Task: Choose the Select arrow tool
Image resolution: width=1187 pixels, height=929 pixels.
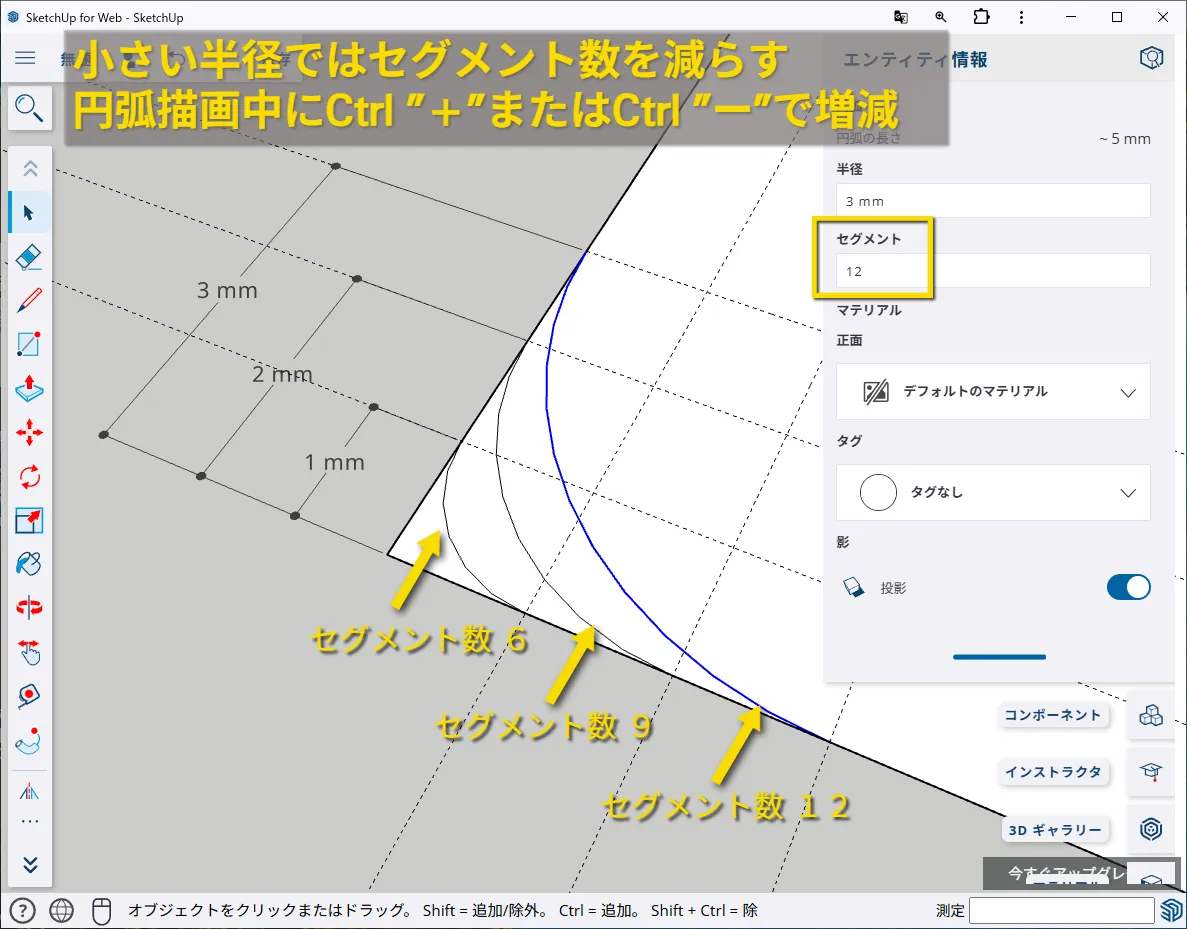Action: click(x=29, y=212)
